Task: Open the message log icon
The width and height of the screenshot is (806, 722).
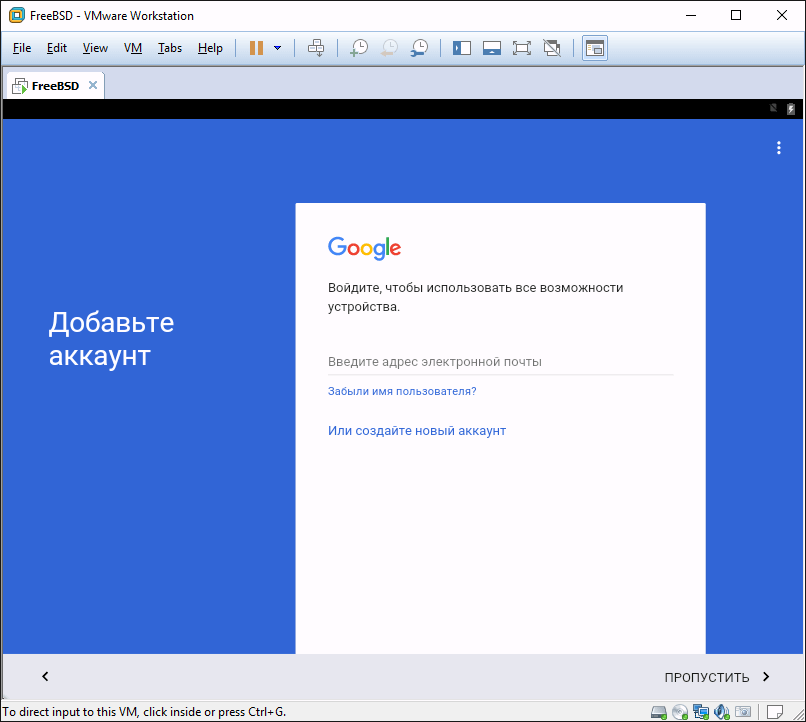Action: 775,712
